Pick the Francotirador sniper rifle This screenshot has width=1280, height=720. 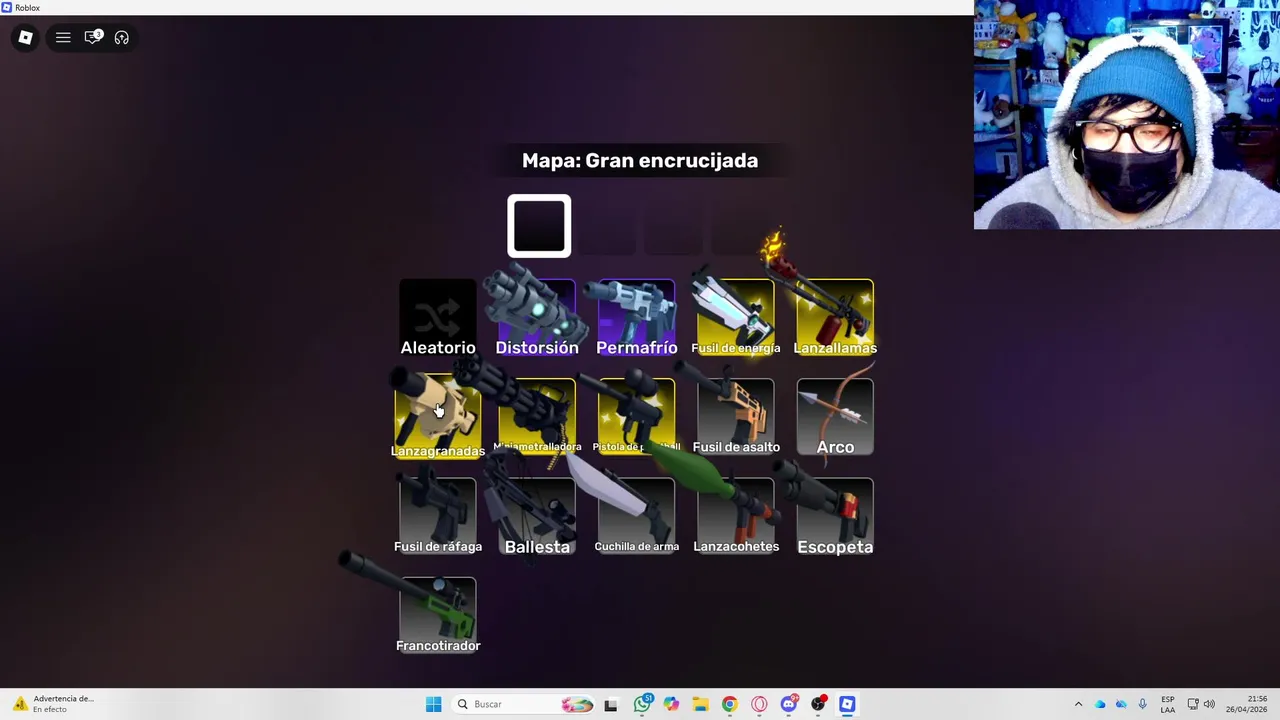(x=438, y=615)
